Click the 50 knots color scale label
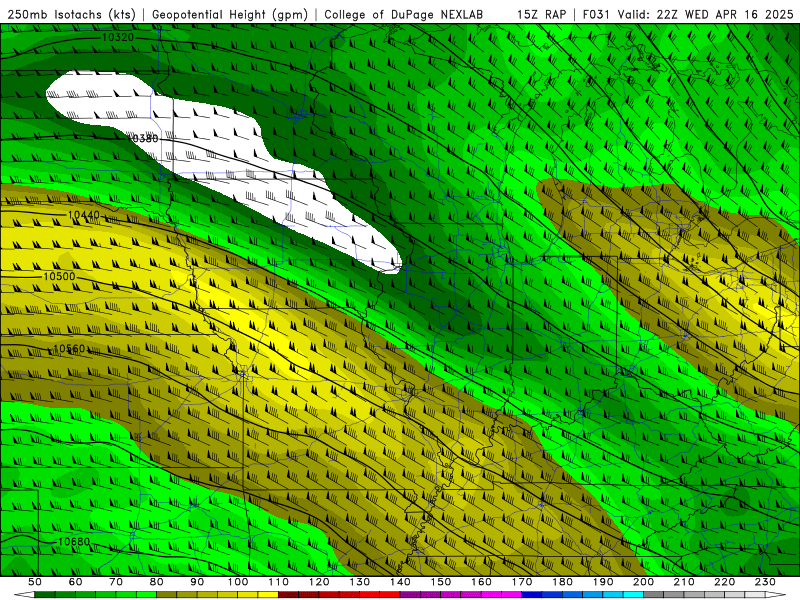Viewport: 800px width, 600px height. point(35,582)
